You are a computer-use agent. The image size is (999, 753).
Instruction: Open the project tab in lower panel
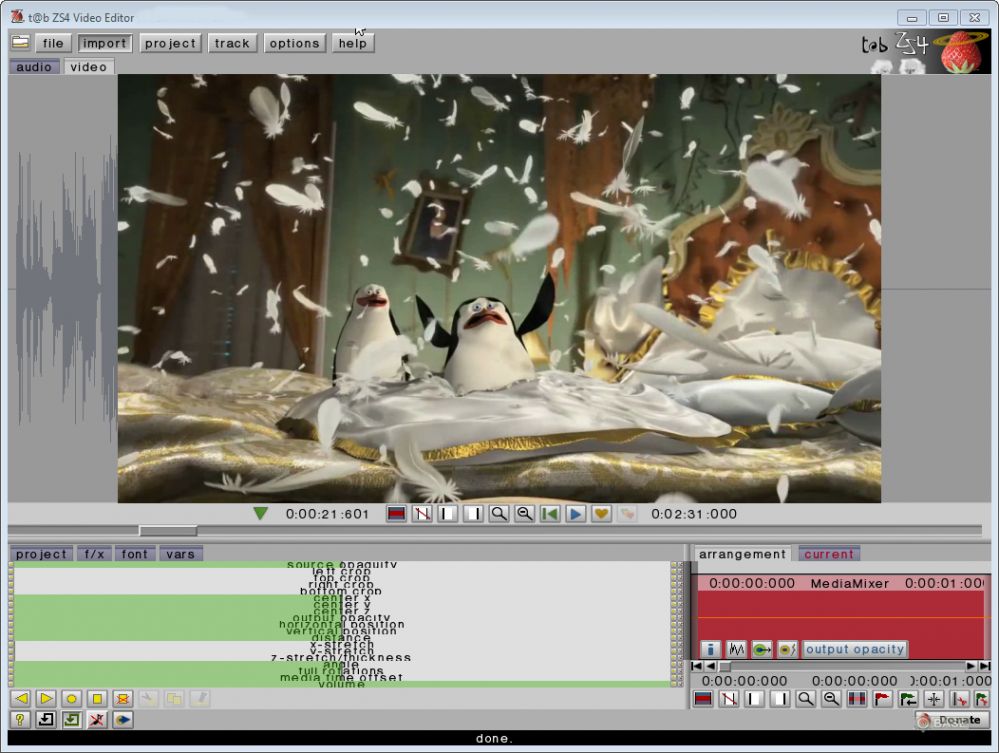click(x=41, y=554)
